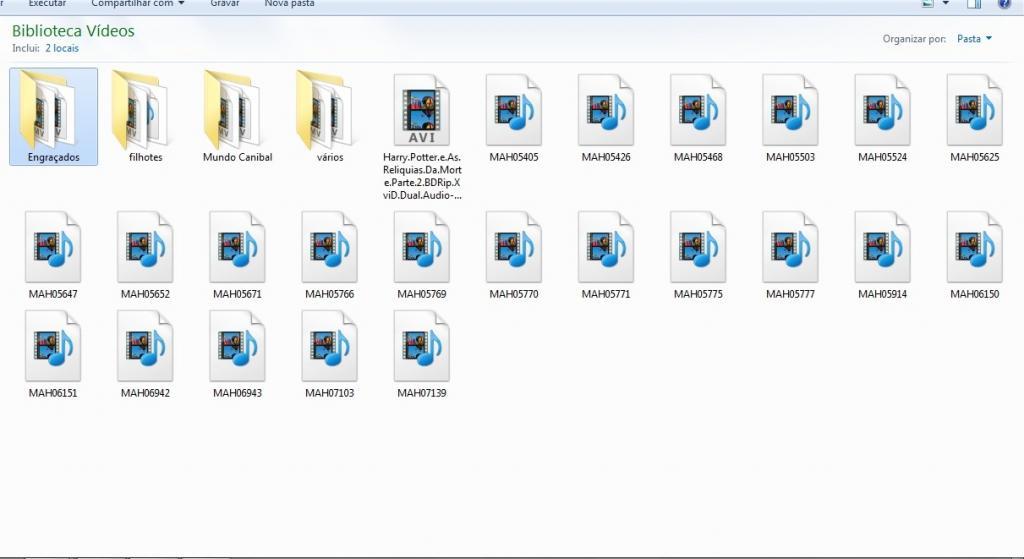Screen dimensions: 1024x559
Task: Select video file MAH07103
Action: pyautogui.click(x=330, y=354)
